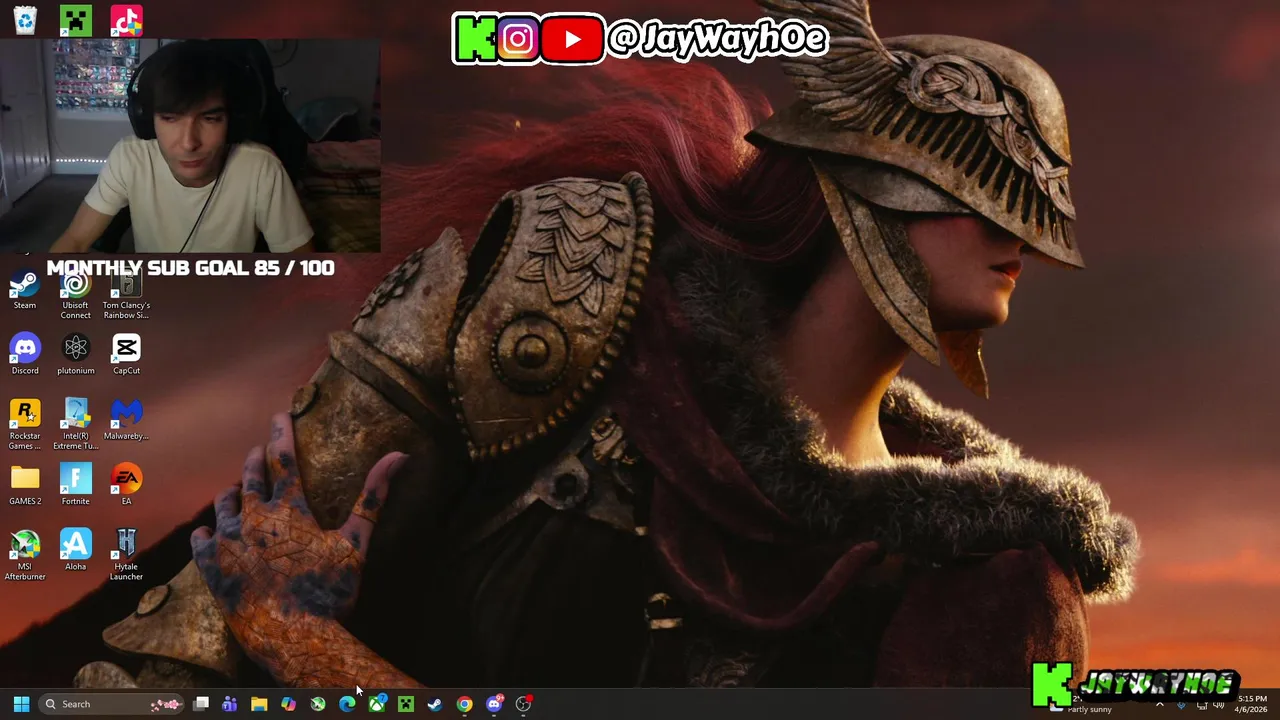Click the taskbar Search box
Image resolution: width=1280 pixels, height=720 pixels.
111,704
